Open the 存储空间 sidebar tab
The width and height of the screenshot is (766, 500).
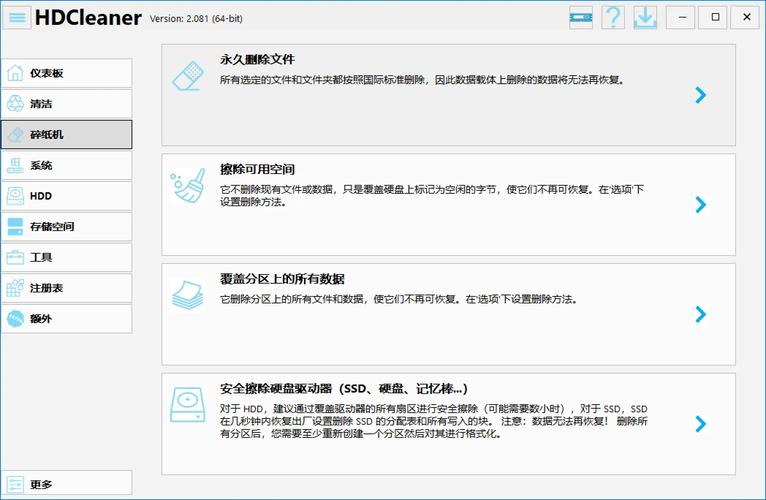point(66,227)
